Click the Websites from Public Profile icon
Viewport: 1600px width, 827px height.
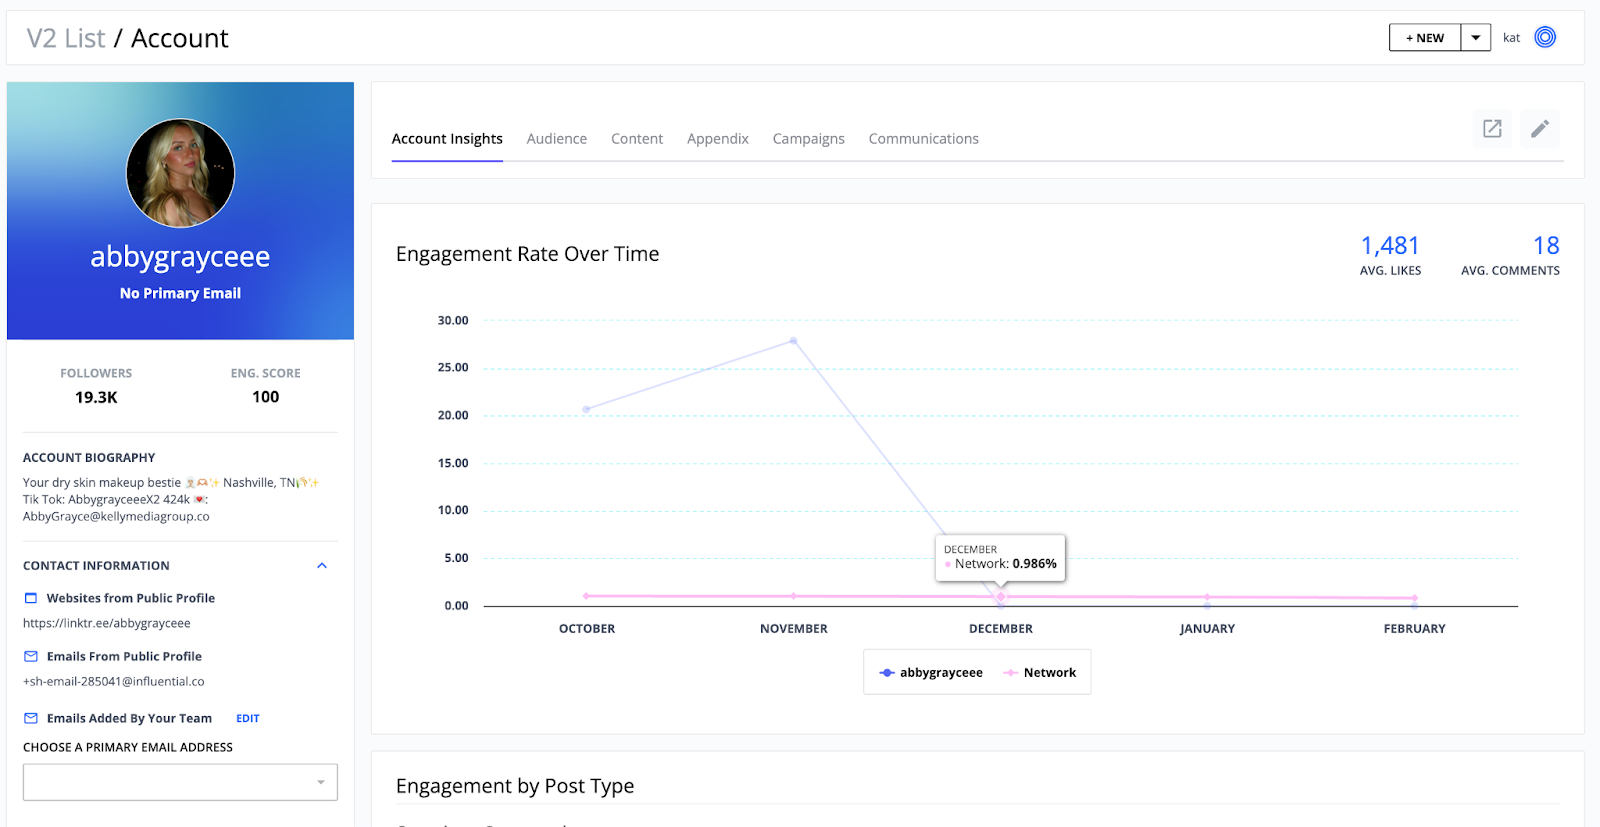click(31, 598)
